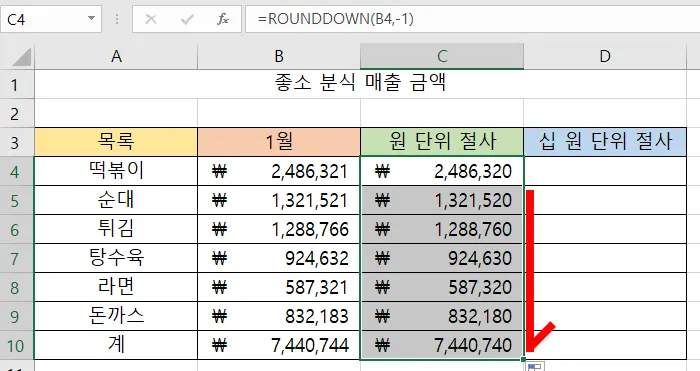
Task: Click the Cancel (X) formula bar icon
Action: (151, 19)
